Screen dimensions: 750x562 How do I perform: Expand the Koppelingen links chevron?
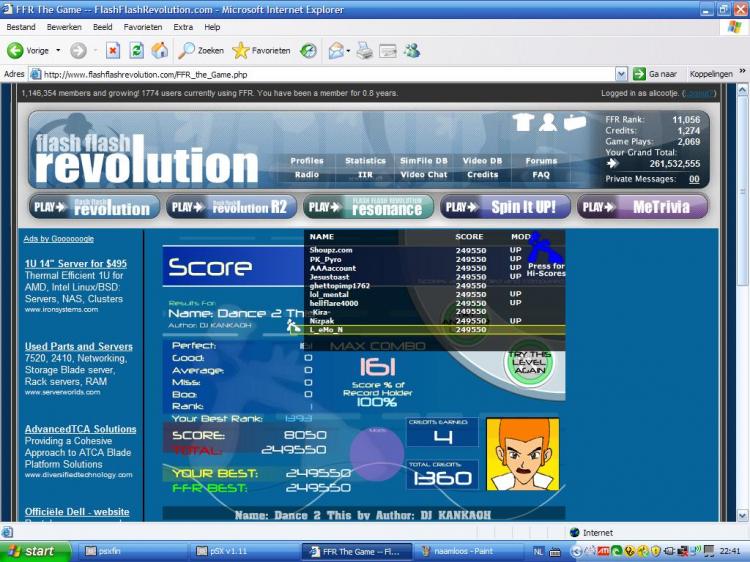(x=742, y=71)
